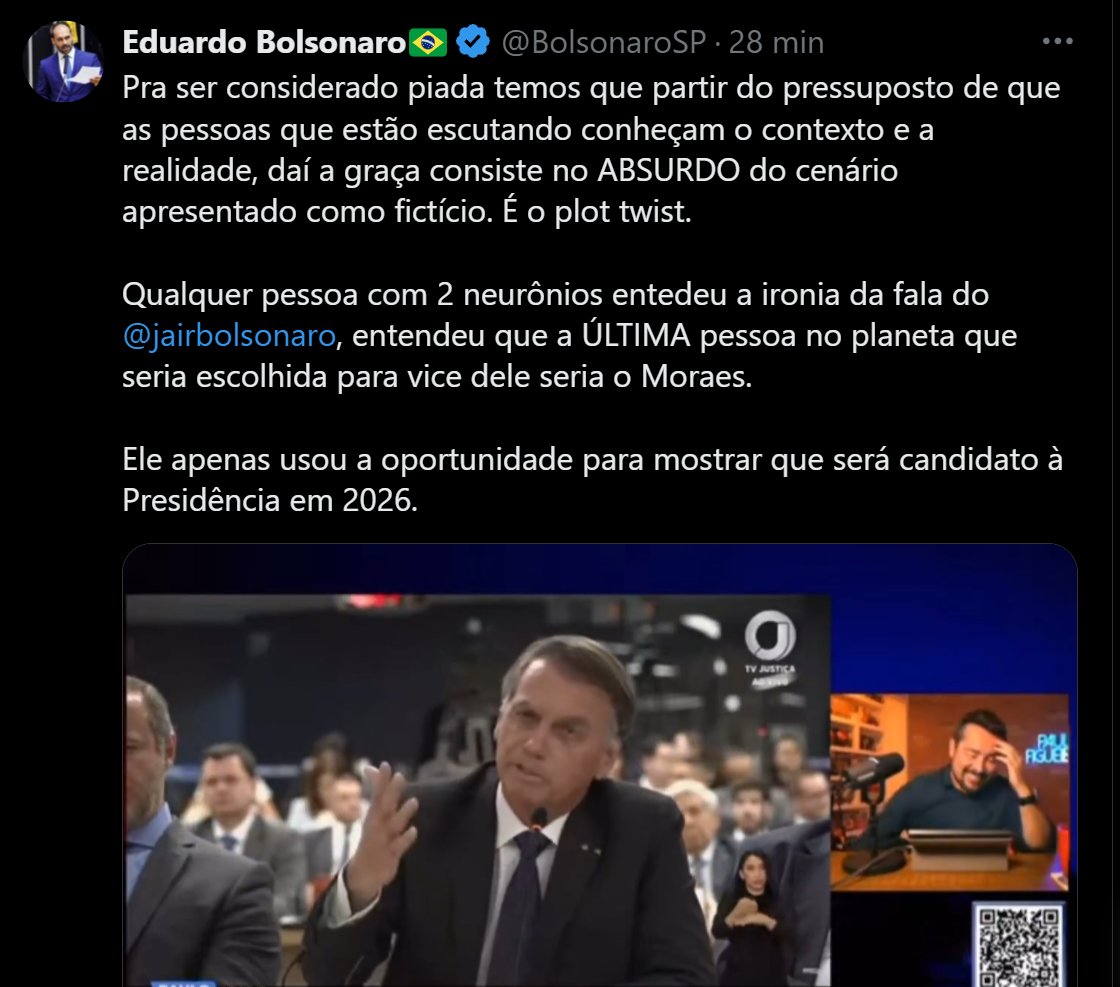
Task: Select the laughing commentator inset frame
Action: coord(949,791)
